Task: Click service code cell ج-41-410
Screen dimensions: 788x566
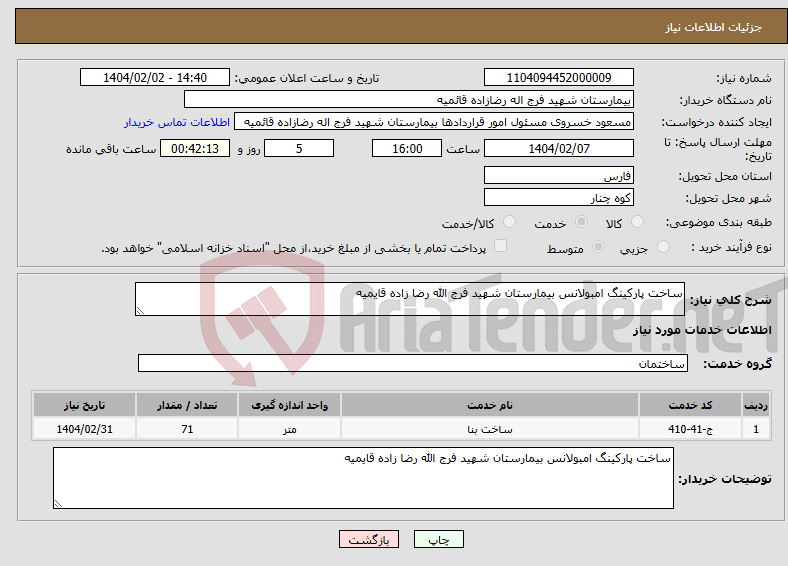Action: pyautogui.click(x=691, y=429)
